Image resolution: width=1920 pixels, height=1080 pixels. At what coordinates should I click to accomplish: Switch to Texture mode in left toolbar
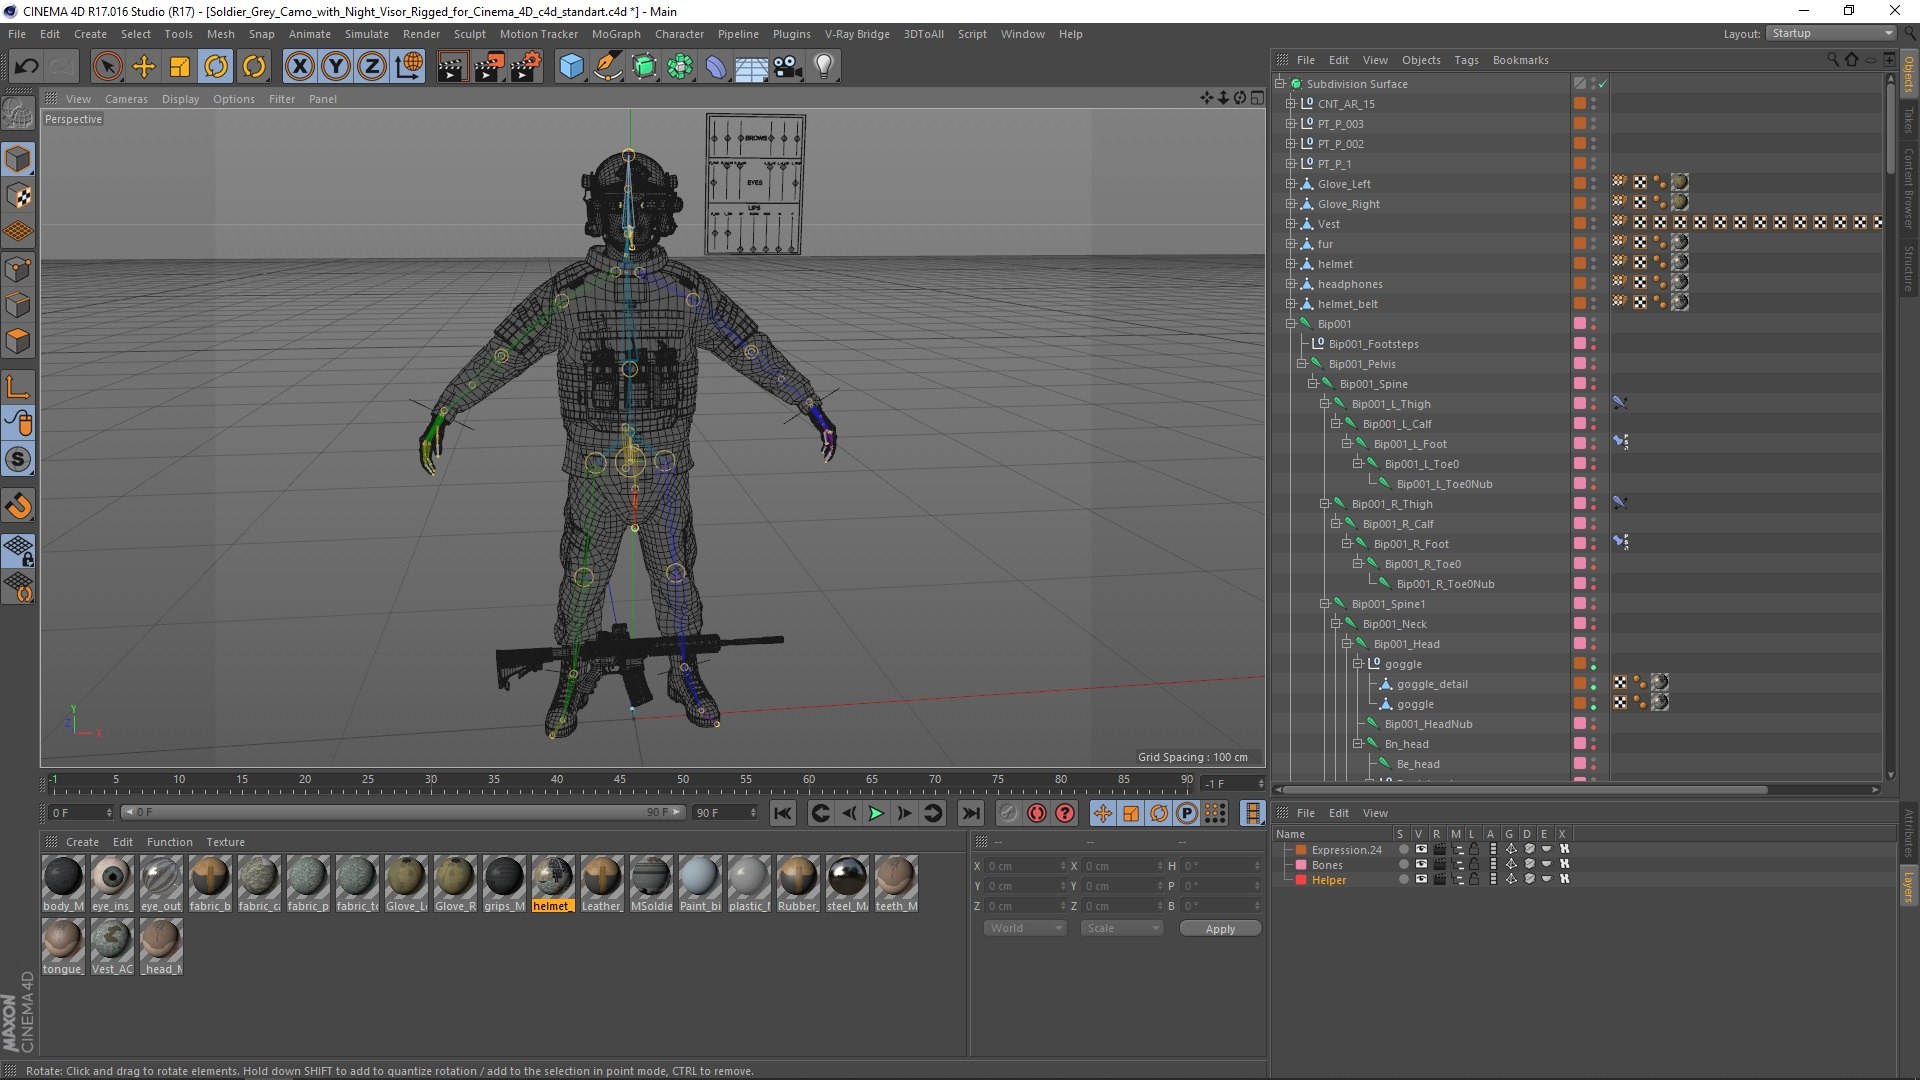(x=18, y=196)
